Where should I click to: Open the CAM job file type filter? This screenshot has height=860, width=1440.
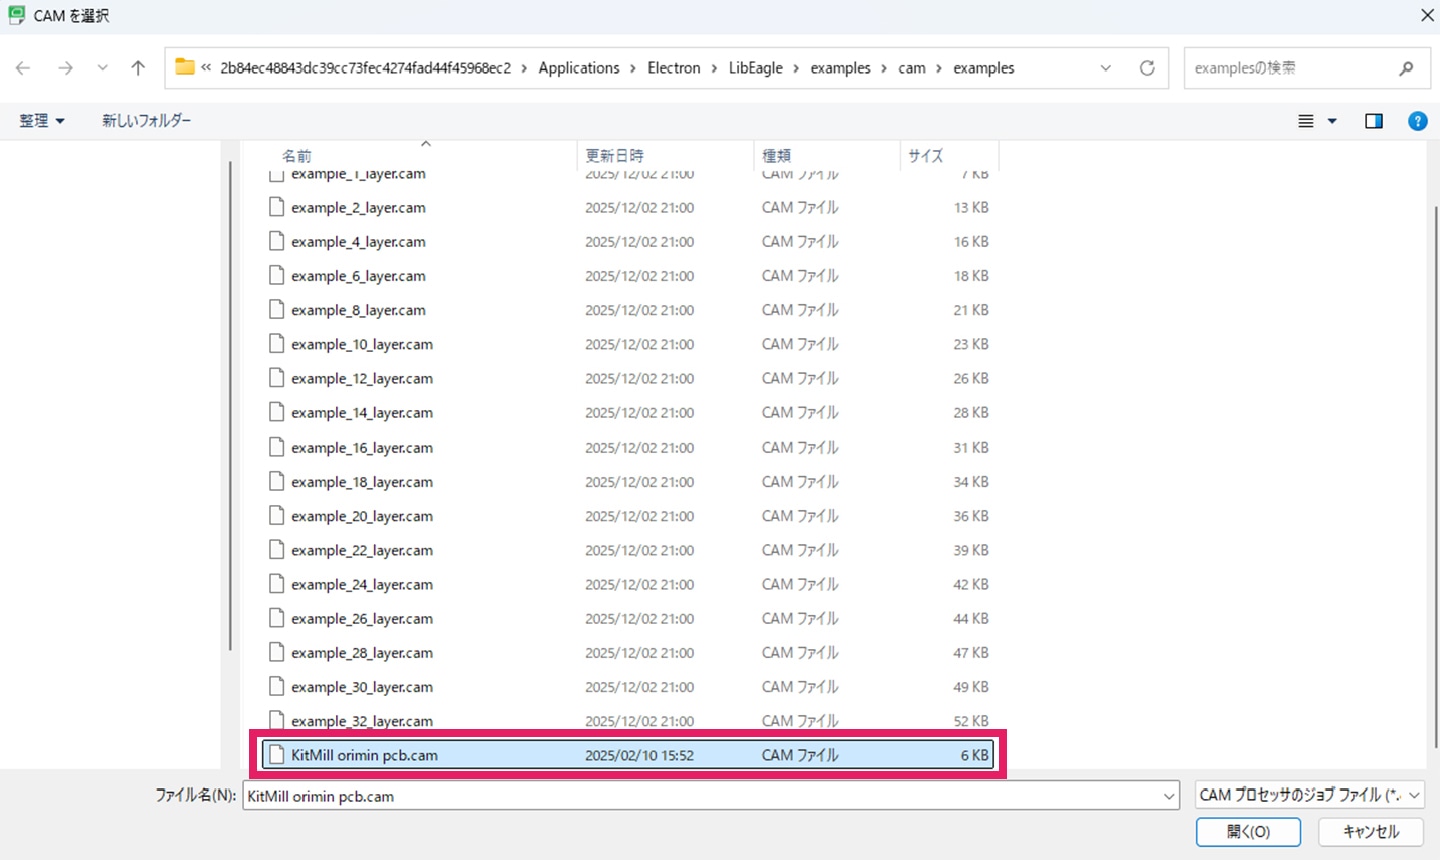[x=1309, y=795]
